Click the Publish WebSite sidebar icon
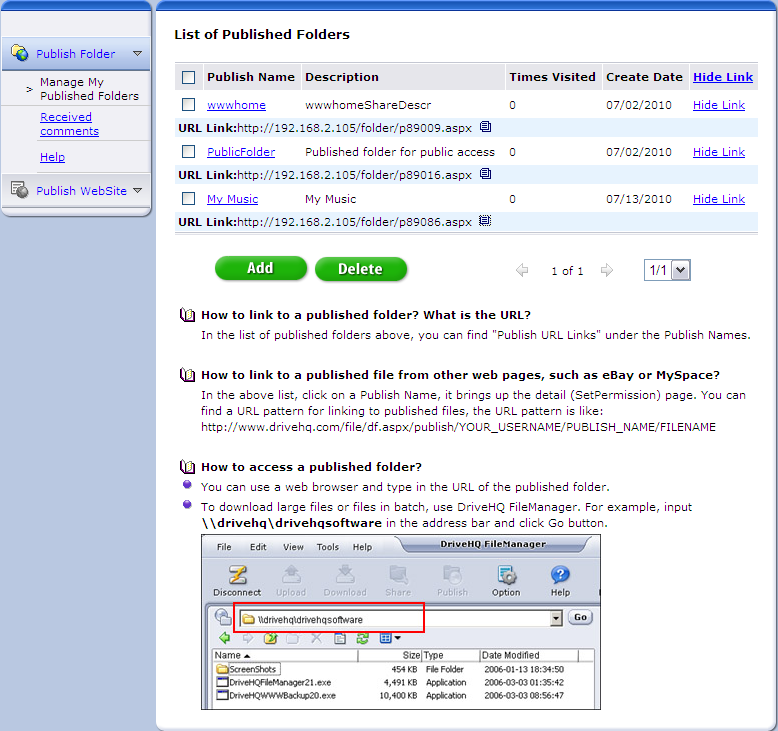 [x=19, y=190]
